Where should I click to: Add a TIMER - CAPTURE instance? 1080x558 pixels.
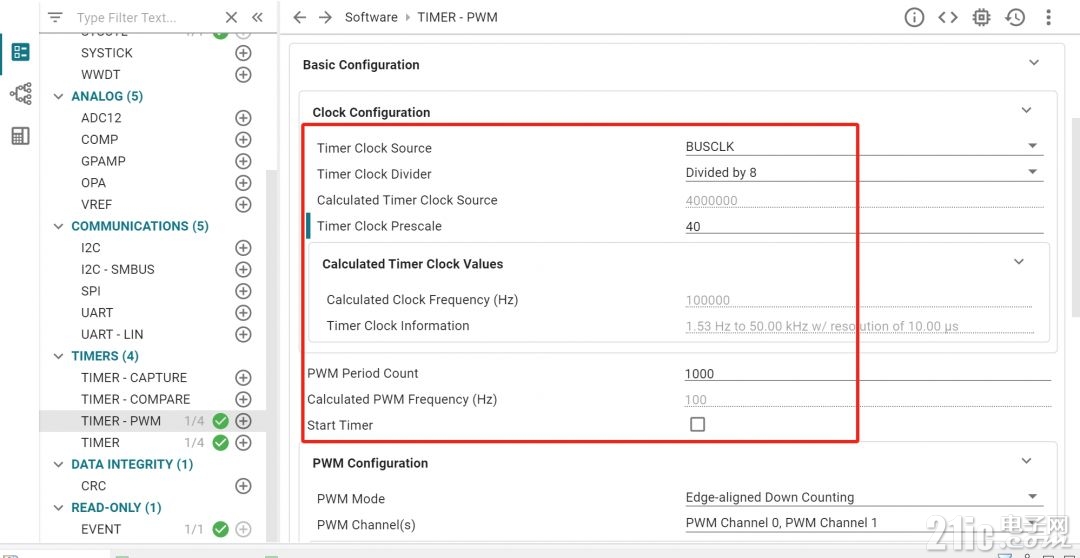tap(243, 378)
